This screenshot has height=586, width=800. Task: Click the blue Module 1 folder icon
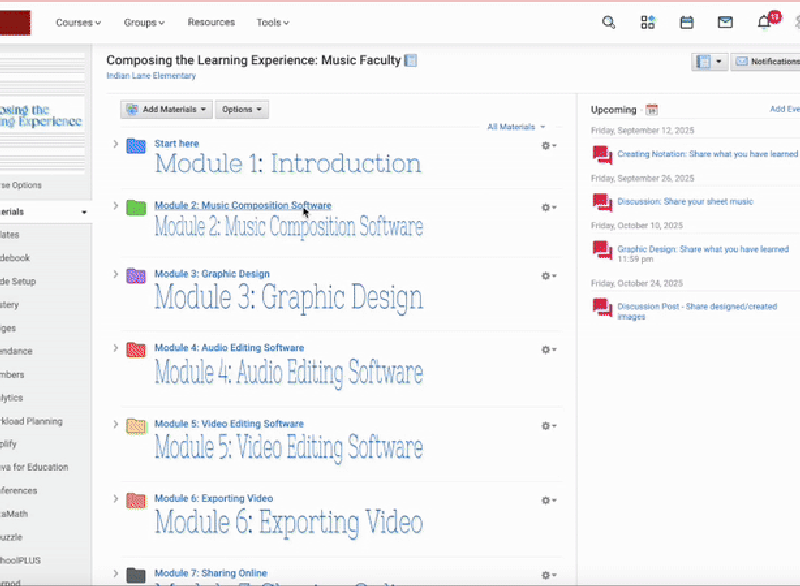tap(137, 146)
